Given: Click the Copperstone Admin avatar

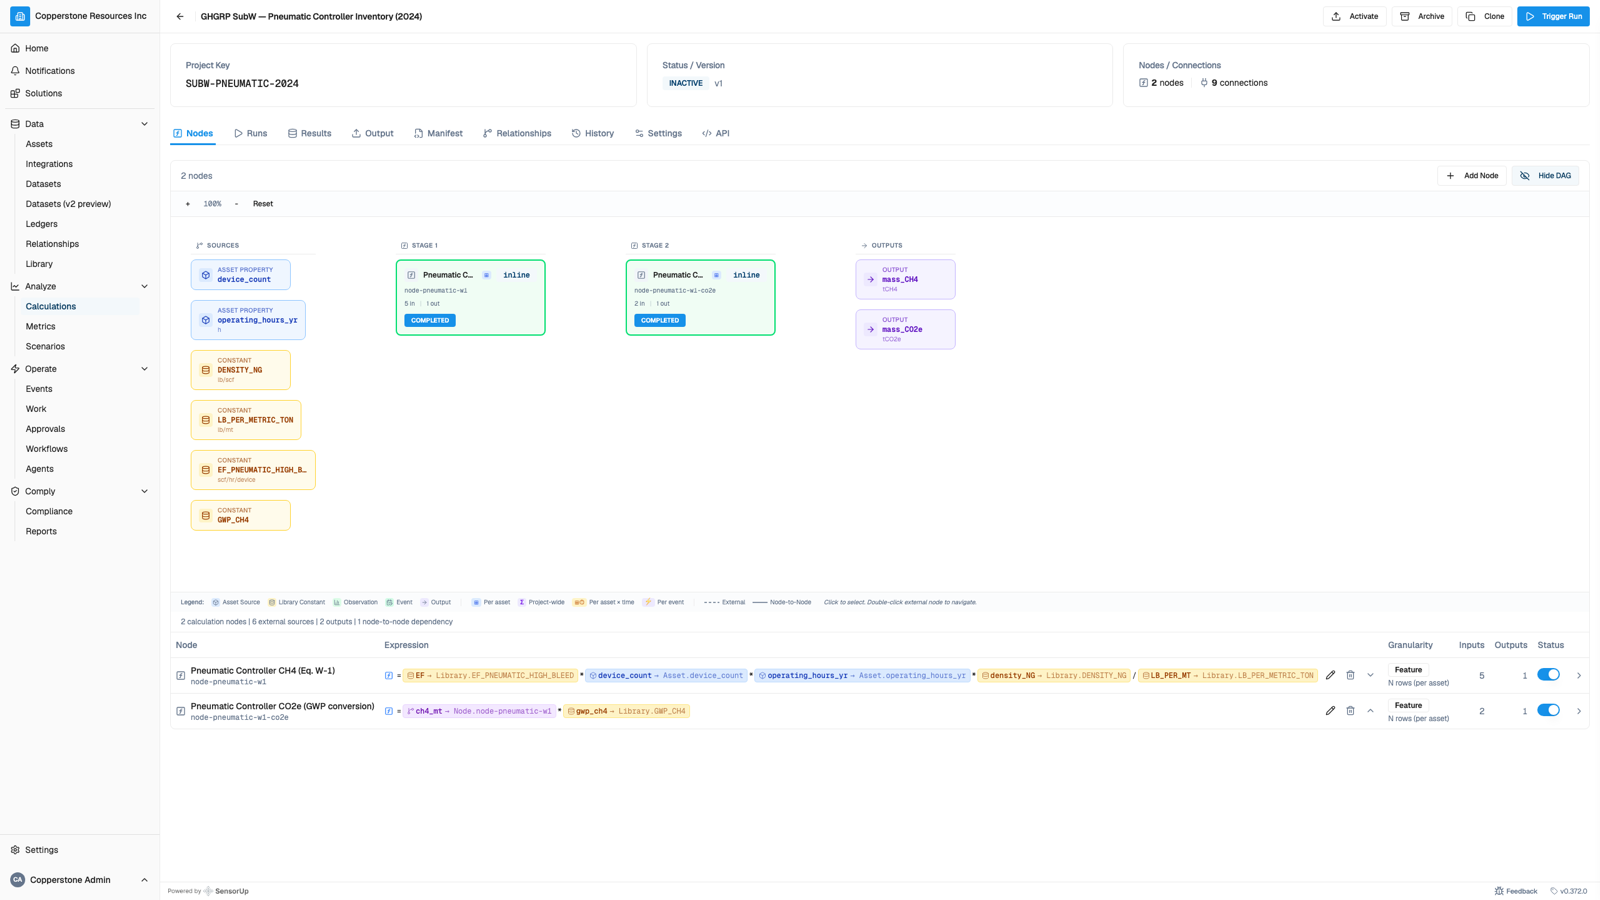Looking at the screenshot, I should click(17, 880).
